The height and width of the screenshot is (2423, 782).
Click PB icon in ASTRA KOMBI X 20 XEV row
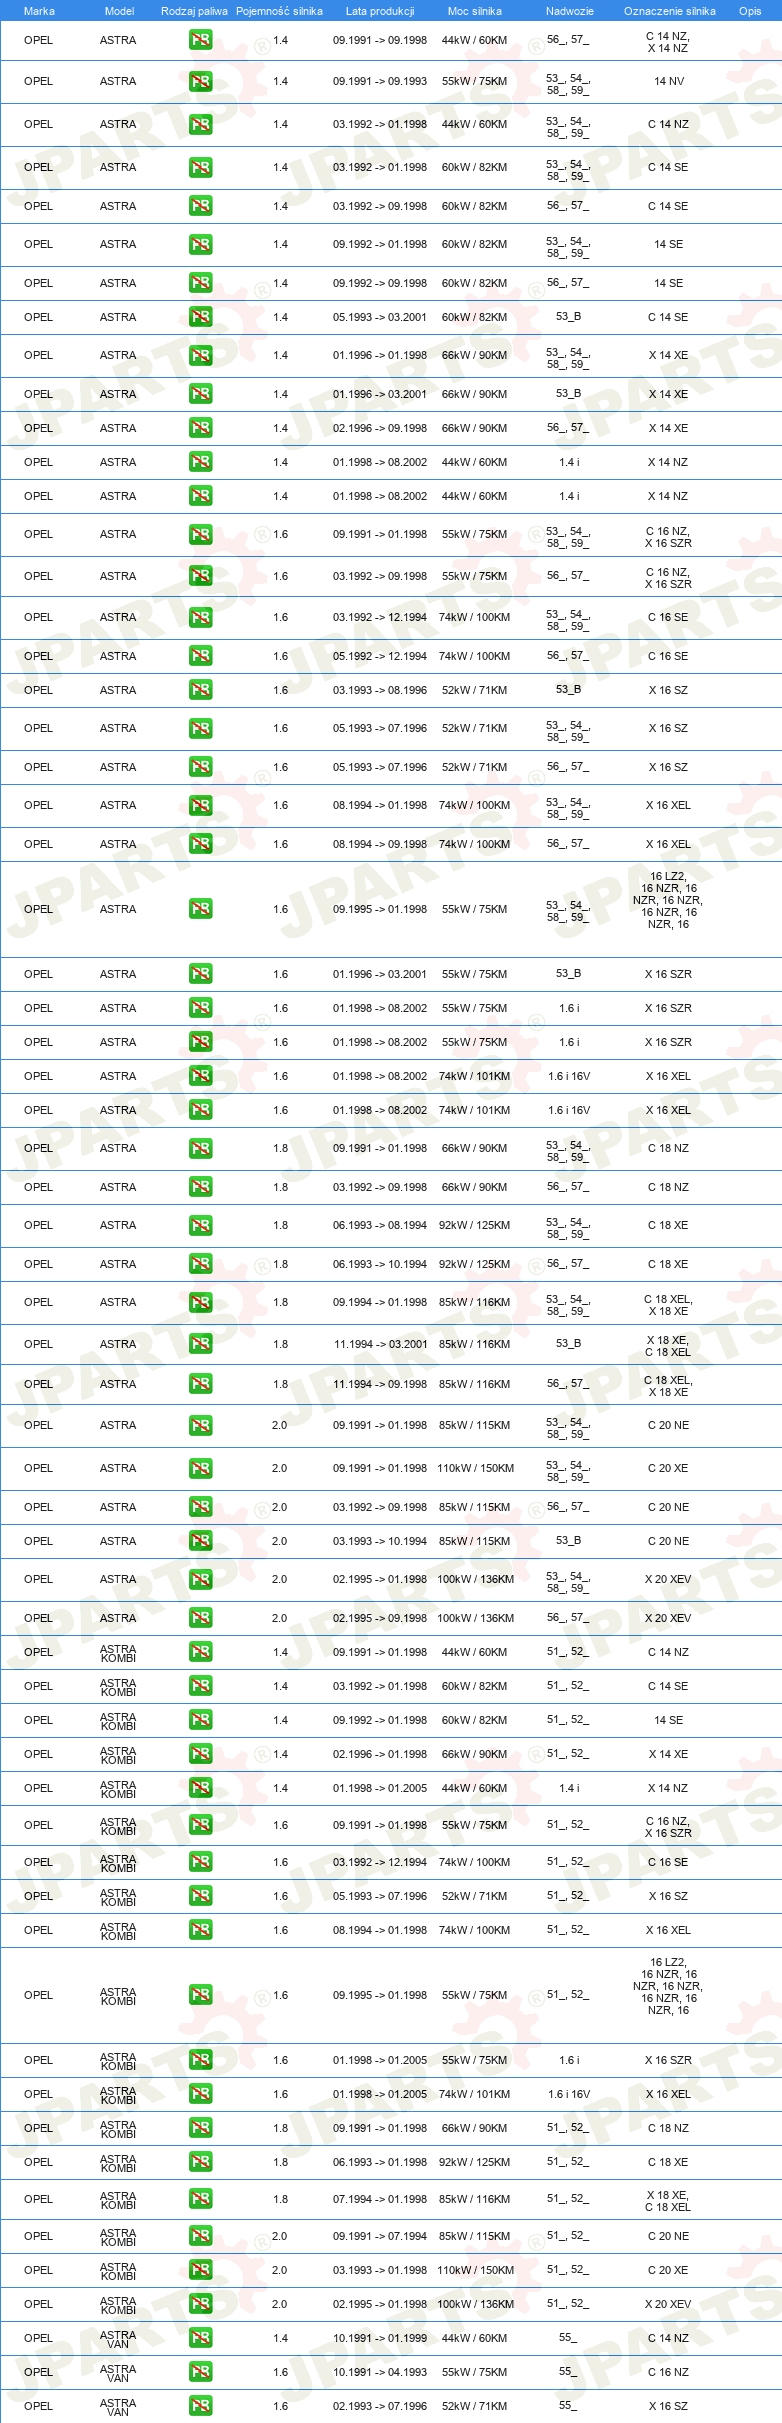point(200,2304)
